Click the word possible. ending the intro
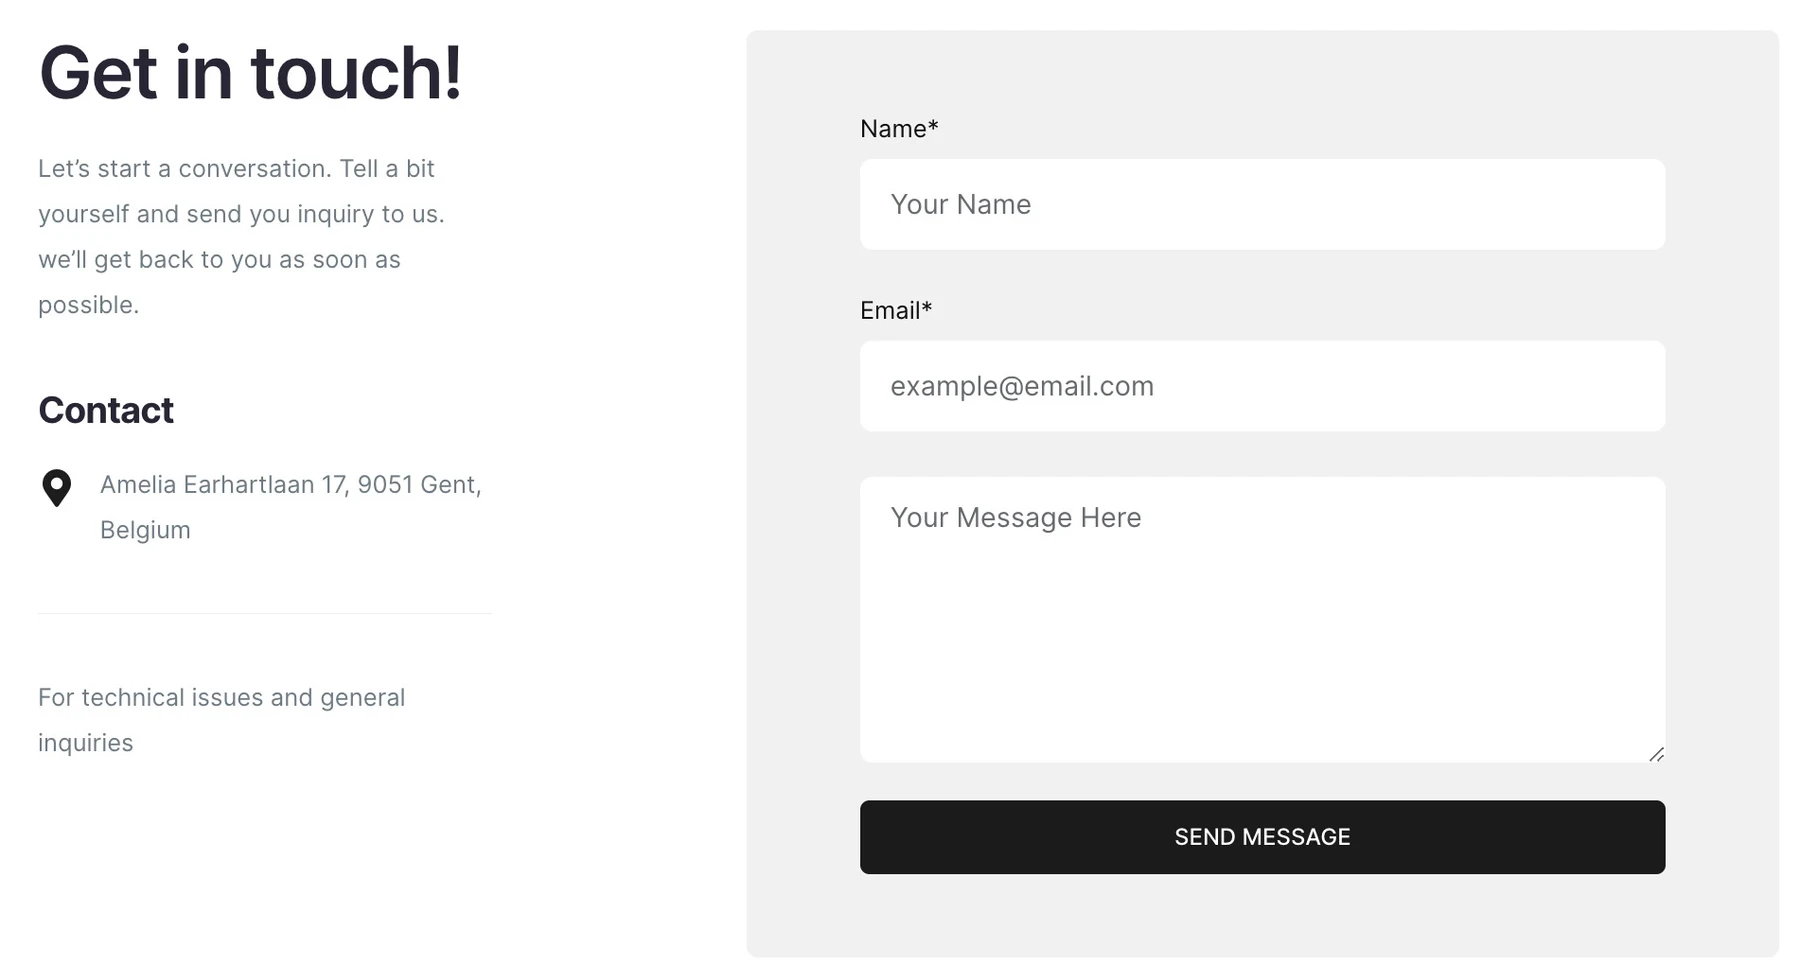 coord(88,305)
